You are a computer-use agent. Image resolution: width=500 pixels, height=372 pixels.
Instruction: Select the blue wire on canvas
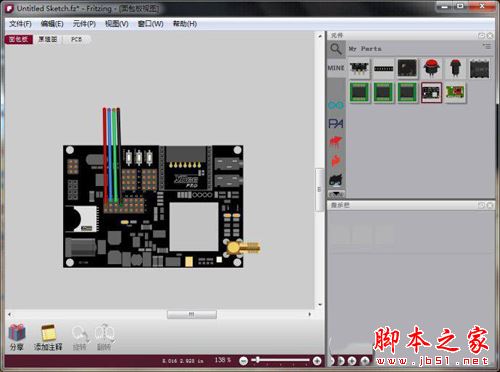[x=110, y=155]
